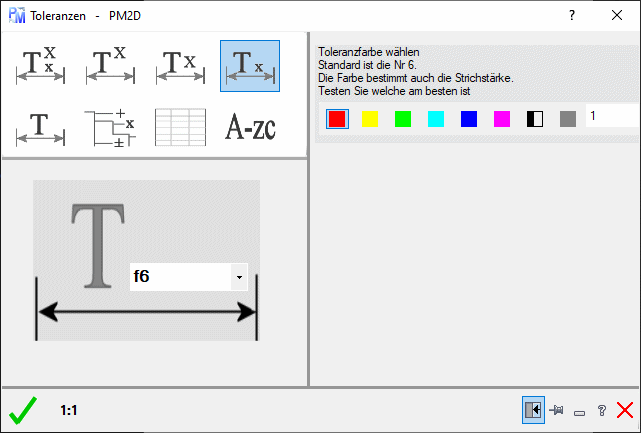
Task: Select the black and white swatch
Action: tap(535, 119)
